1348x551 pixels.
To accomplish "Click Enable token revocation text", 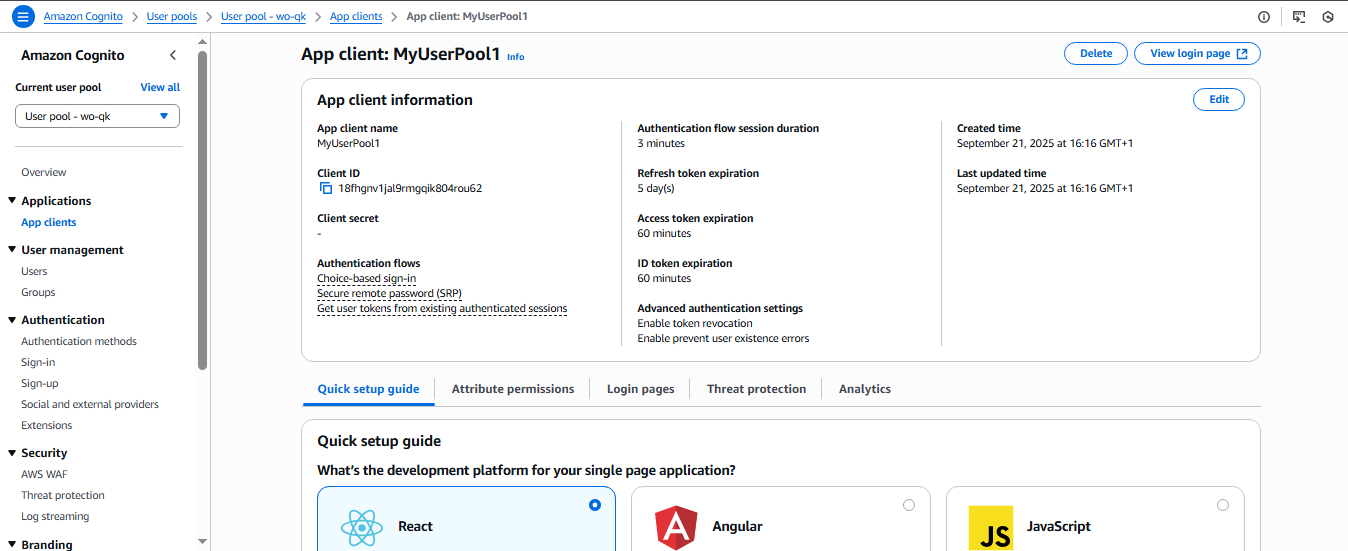I will (x=695, y=324).
